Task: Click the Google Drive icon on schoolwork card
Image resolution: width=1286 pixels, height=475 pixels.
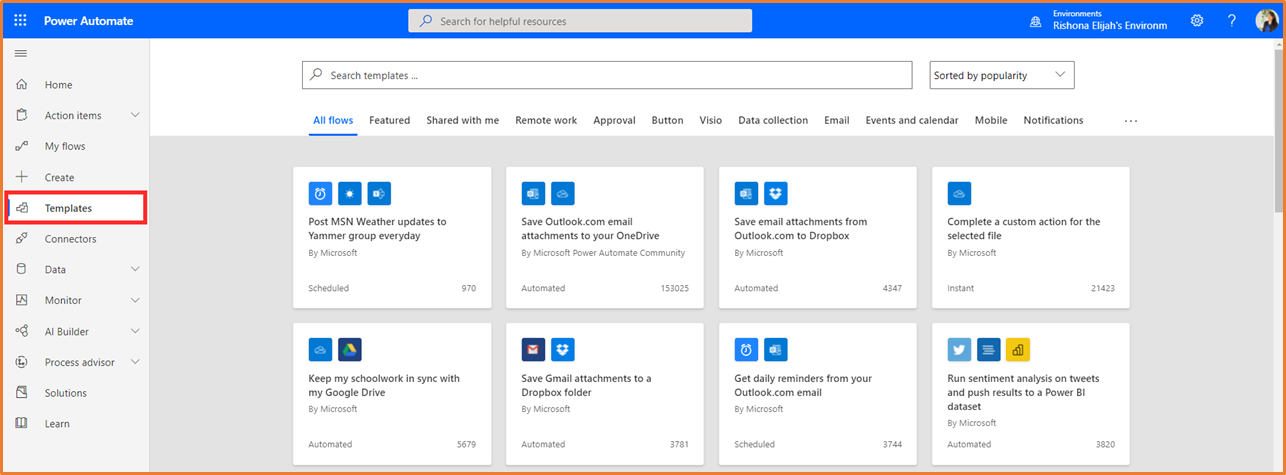Action: coord(350,349)
